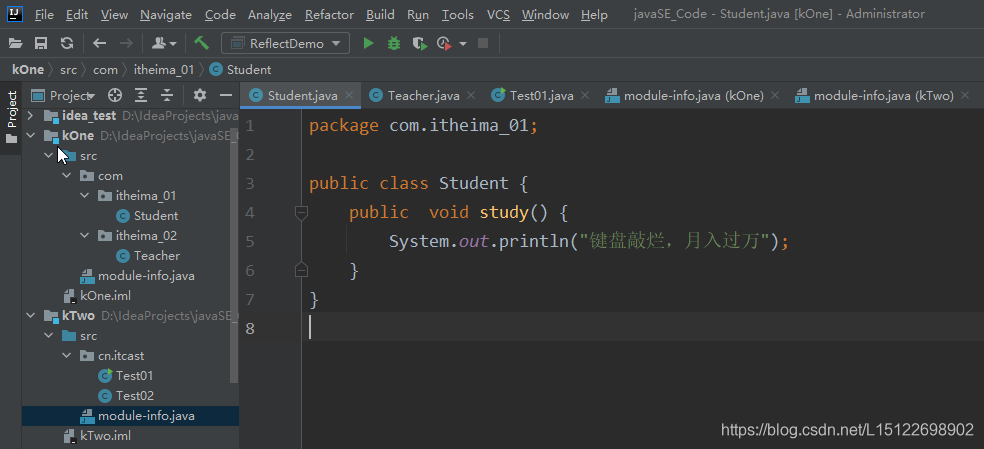Image resolution: width=984 pixels, height=449 pixels.
Task: Close the Student.java tab
Action: (350, 95)
